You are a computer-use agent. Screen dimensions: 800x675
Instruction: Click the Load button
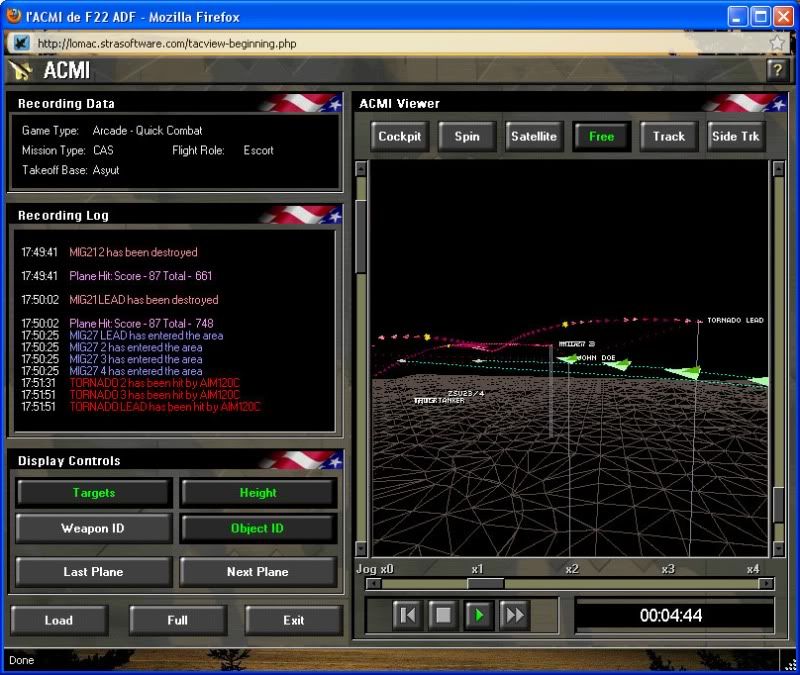(59, 620)
